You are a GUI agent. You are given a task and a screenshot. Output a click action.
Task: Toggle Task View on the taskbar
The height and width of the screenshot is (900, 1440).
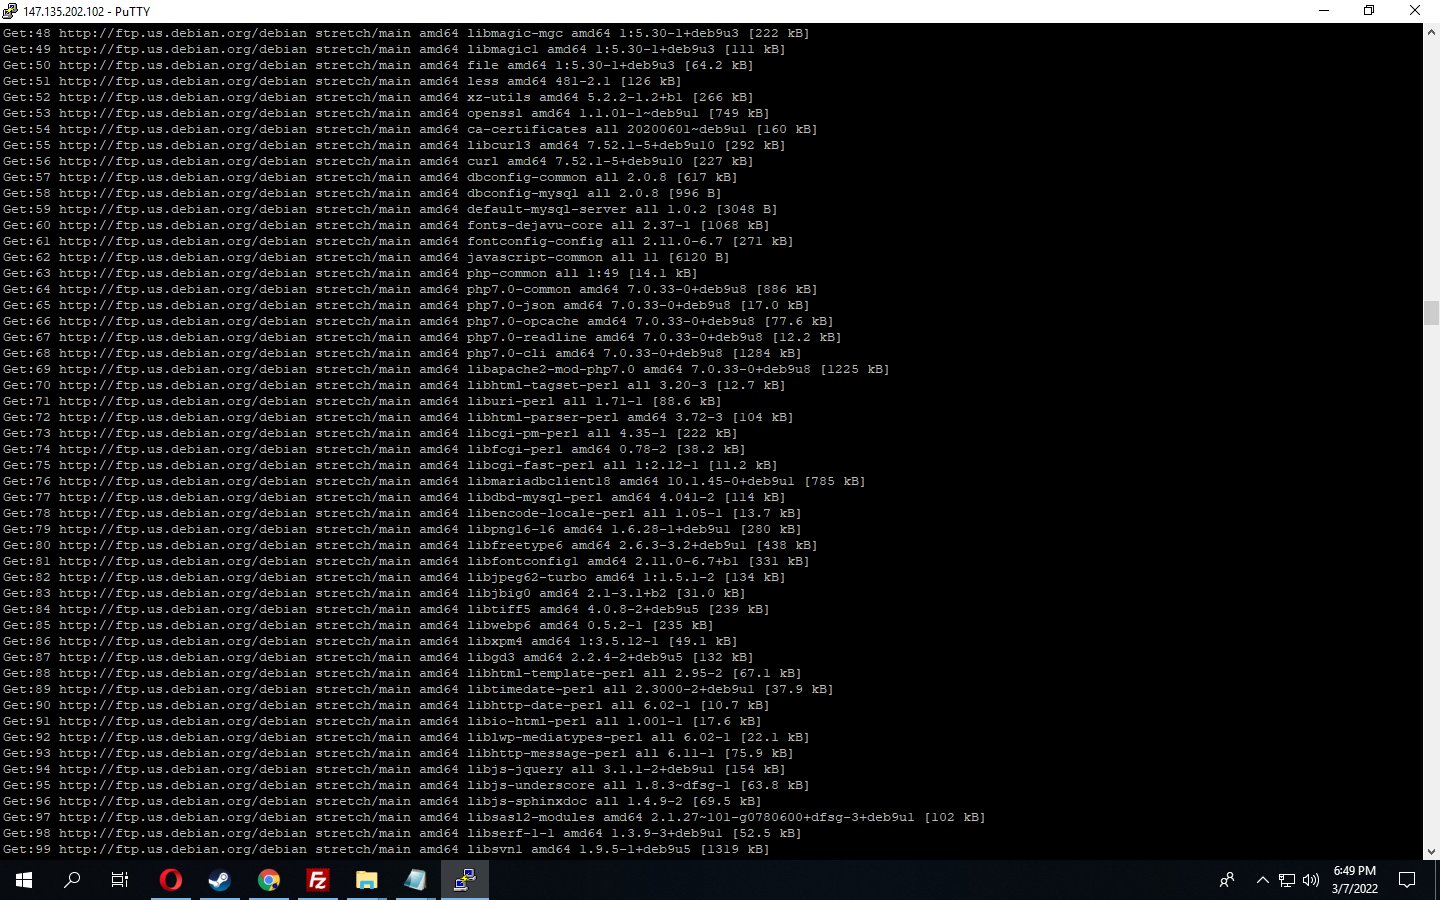coord(119,880)
